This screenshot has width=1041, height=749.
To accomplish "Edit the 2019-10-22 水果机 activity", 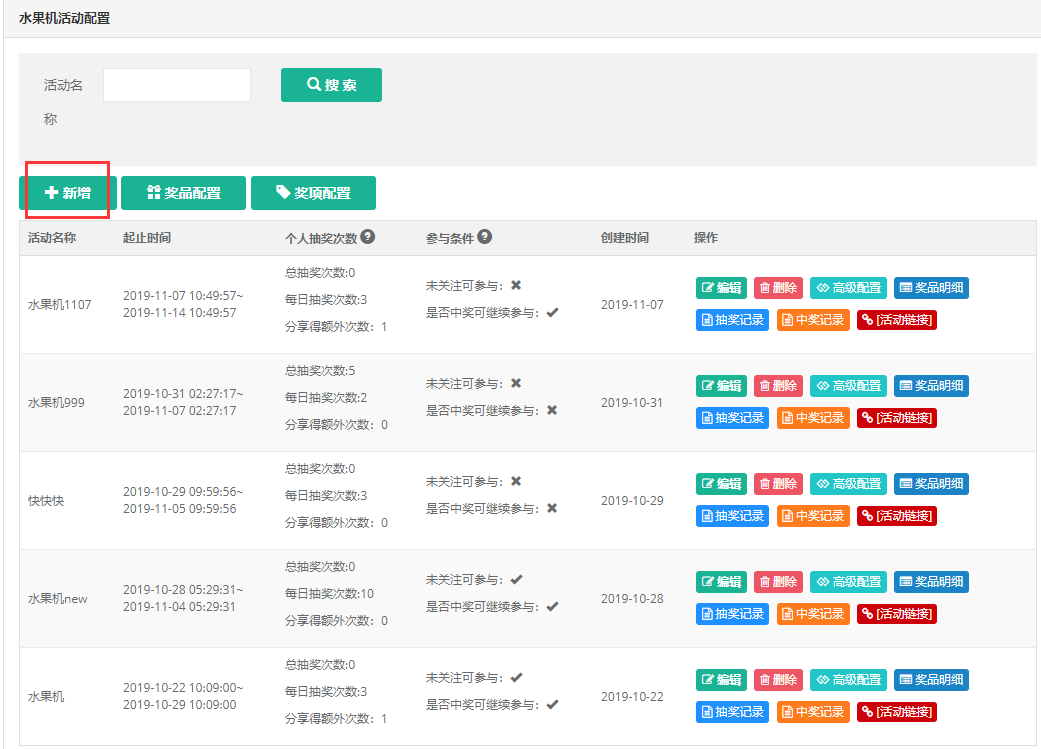I will [722, 680].
